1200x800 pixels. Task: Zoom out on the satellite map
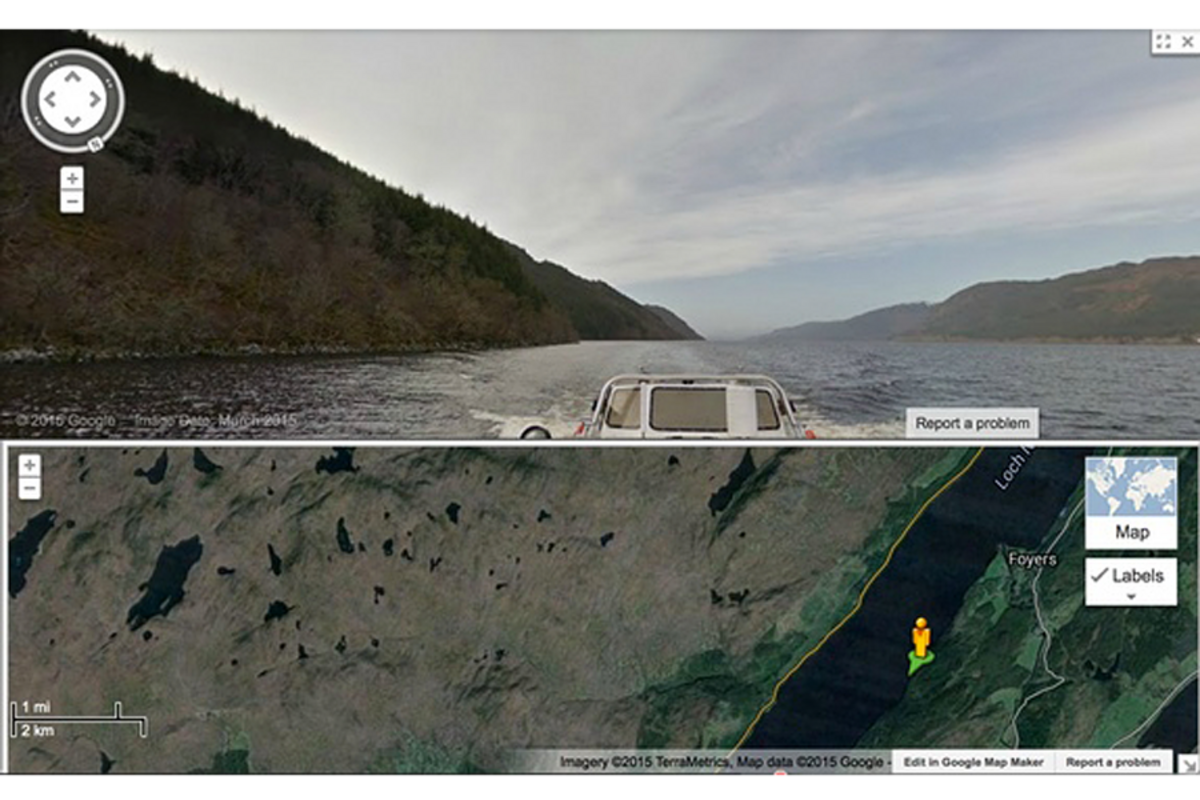click(x=29, y=489)
